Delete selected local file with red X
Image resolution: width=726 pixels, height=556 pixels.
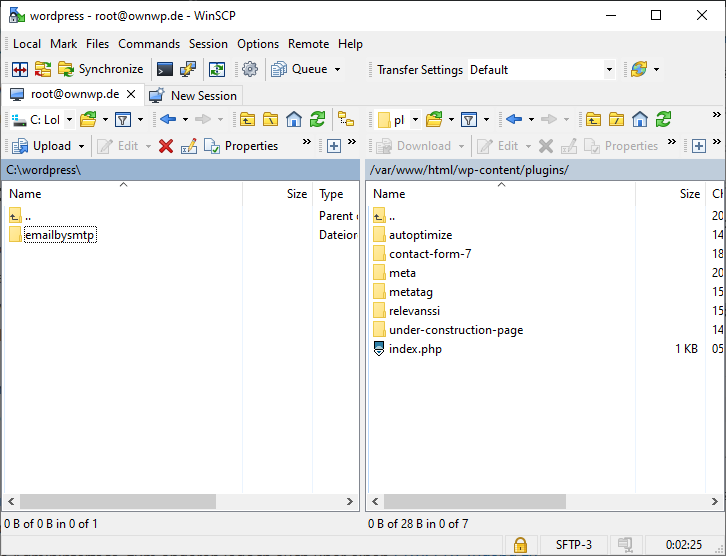[166, 146]
